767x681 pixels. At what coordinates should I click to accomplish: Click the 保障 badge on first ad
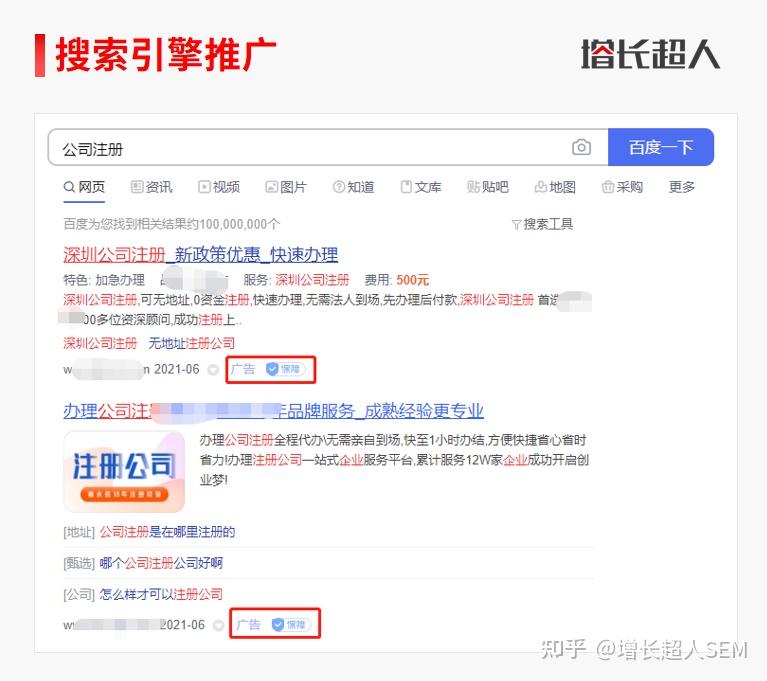285,369
